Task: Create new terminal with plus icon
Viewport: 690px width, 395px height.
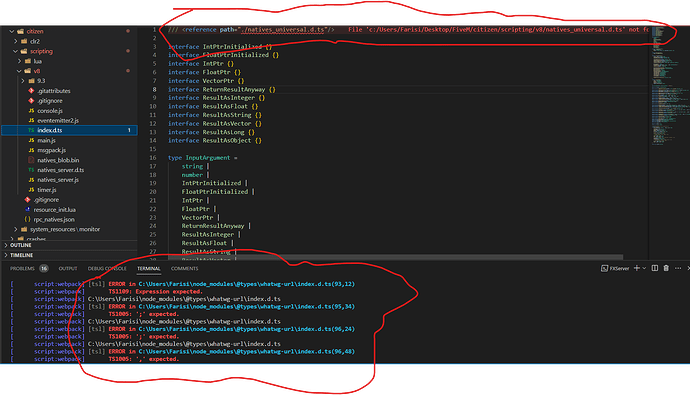Action: [636, 268]
